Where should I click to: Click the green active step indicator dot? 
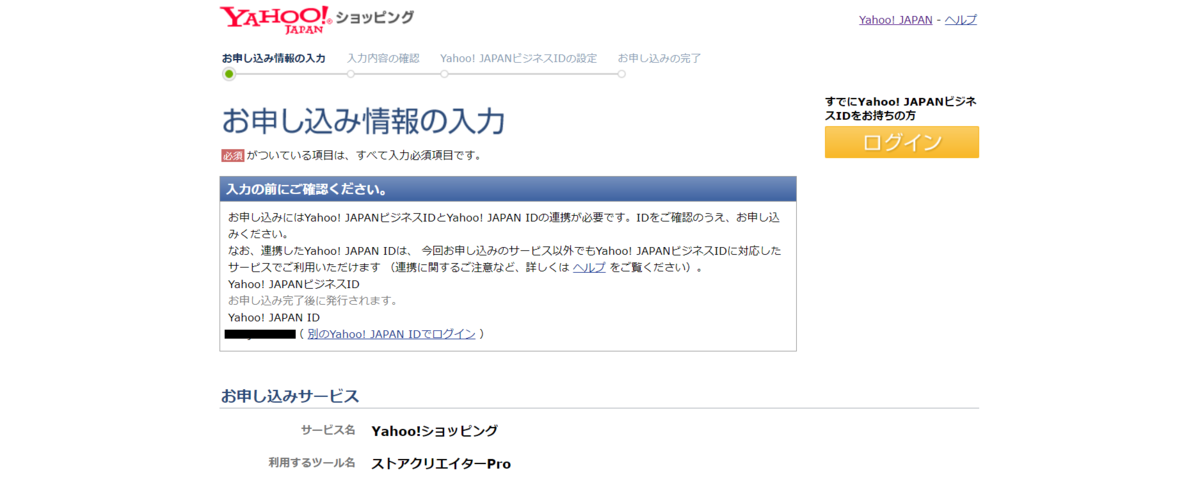point(229,74)
